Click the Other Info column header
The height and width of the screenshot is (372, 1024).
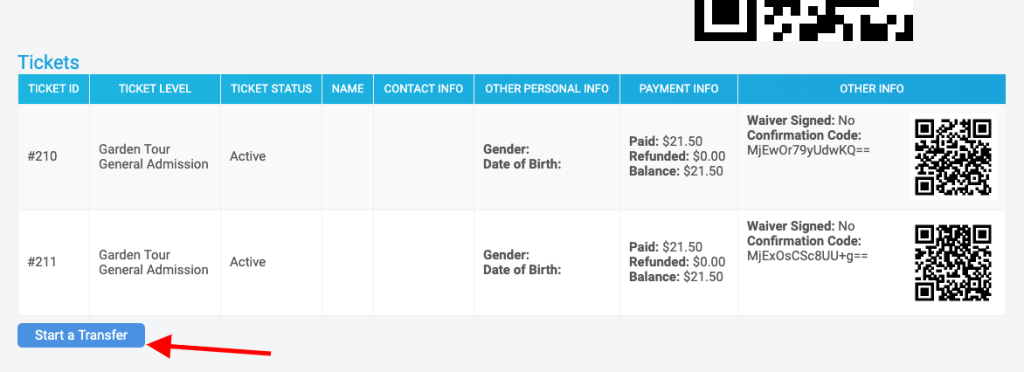click(x=872, y=89)
